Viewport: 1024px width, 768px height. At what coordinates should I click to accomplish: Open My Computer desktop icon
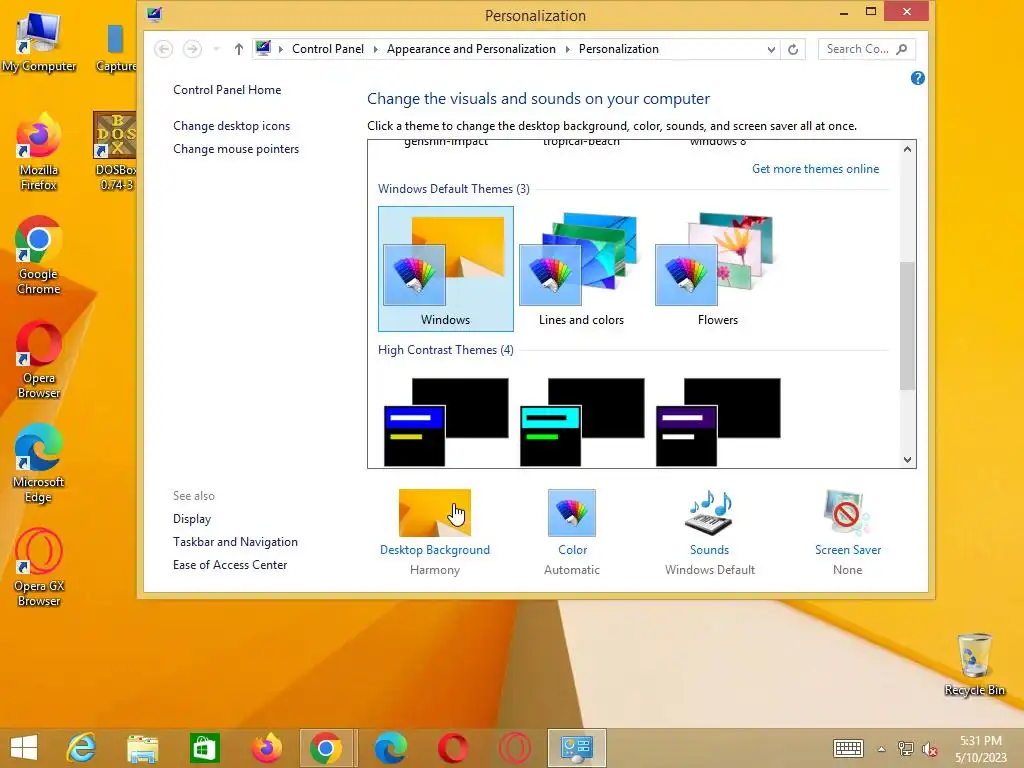click(39, 42)
